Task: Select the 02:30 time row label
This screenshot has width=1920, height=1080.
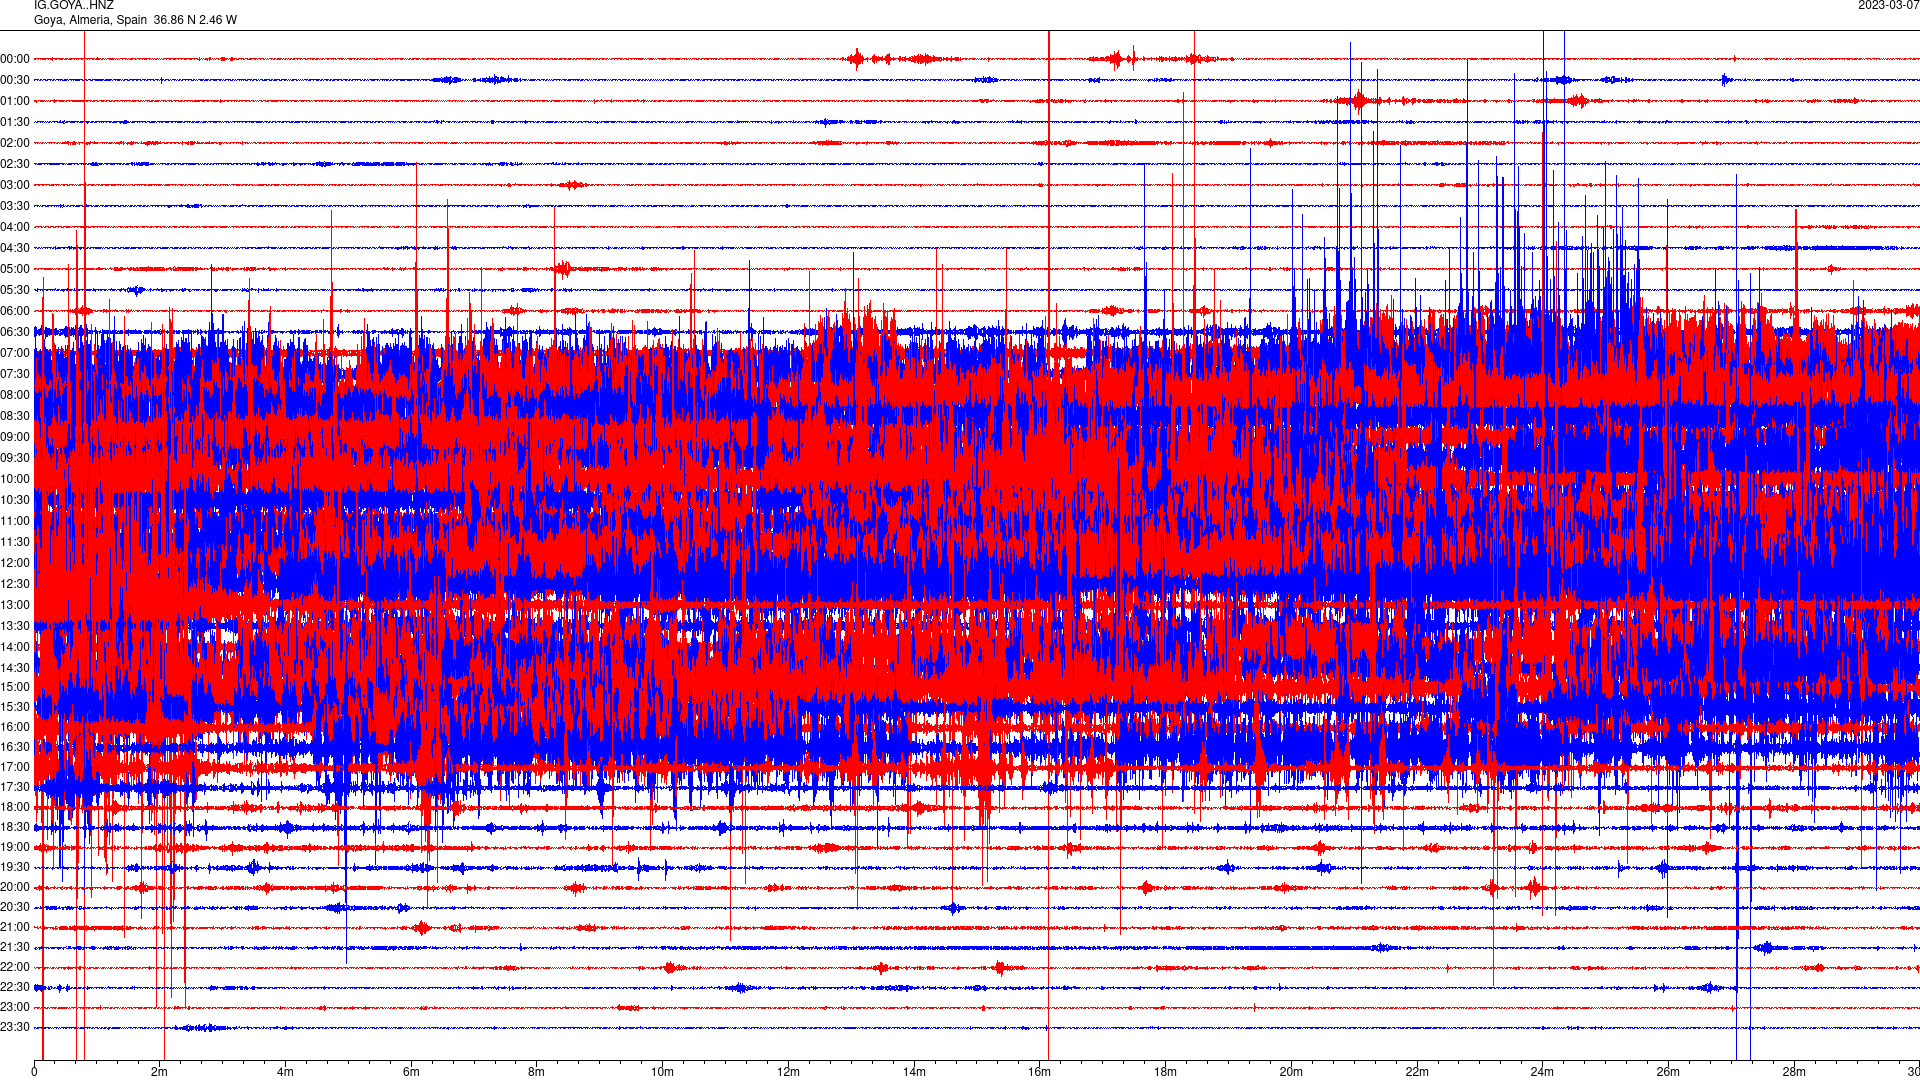Action: coord(15,164)
